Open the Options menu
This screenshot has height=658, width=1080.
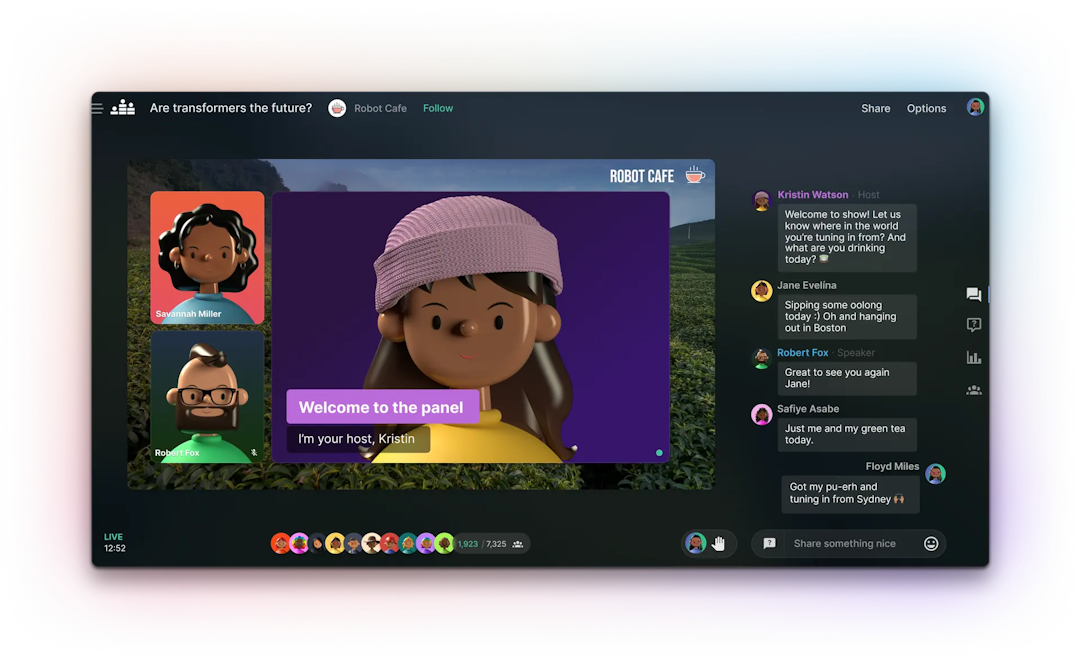pyautogui.click(x=926, y=108)
